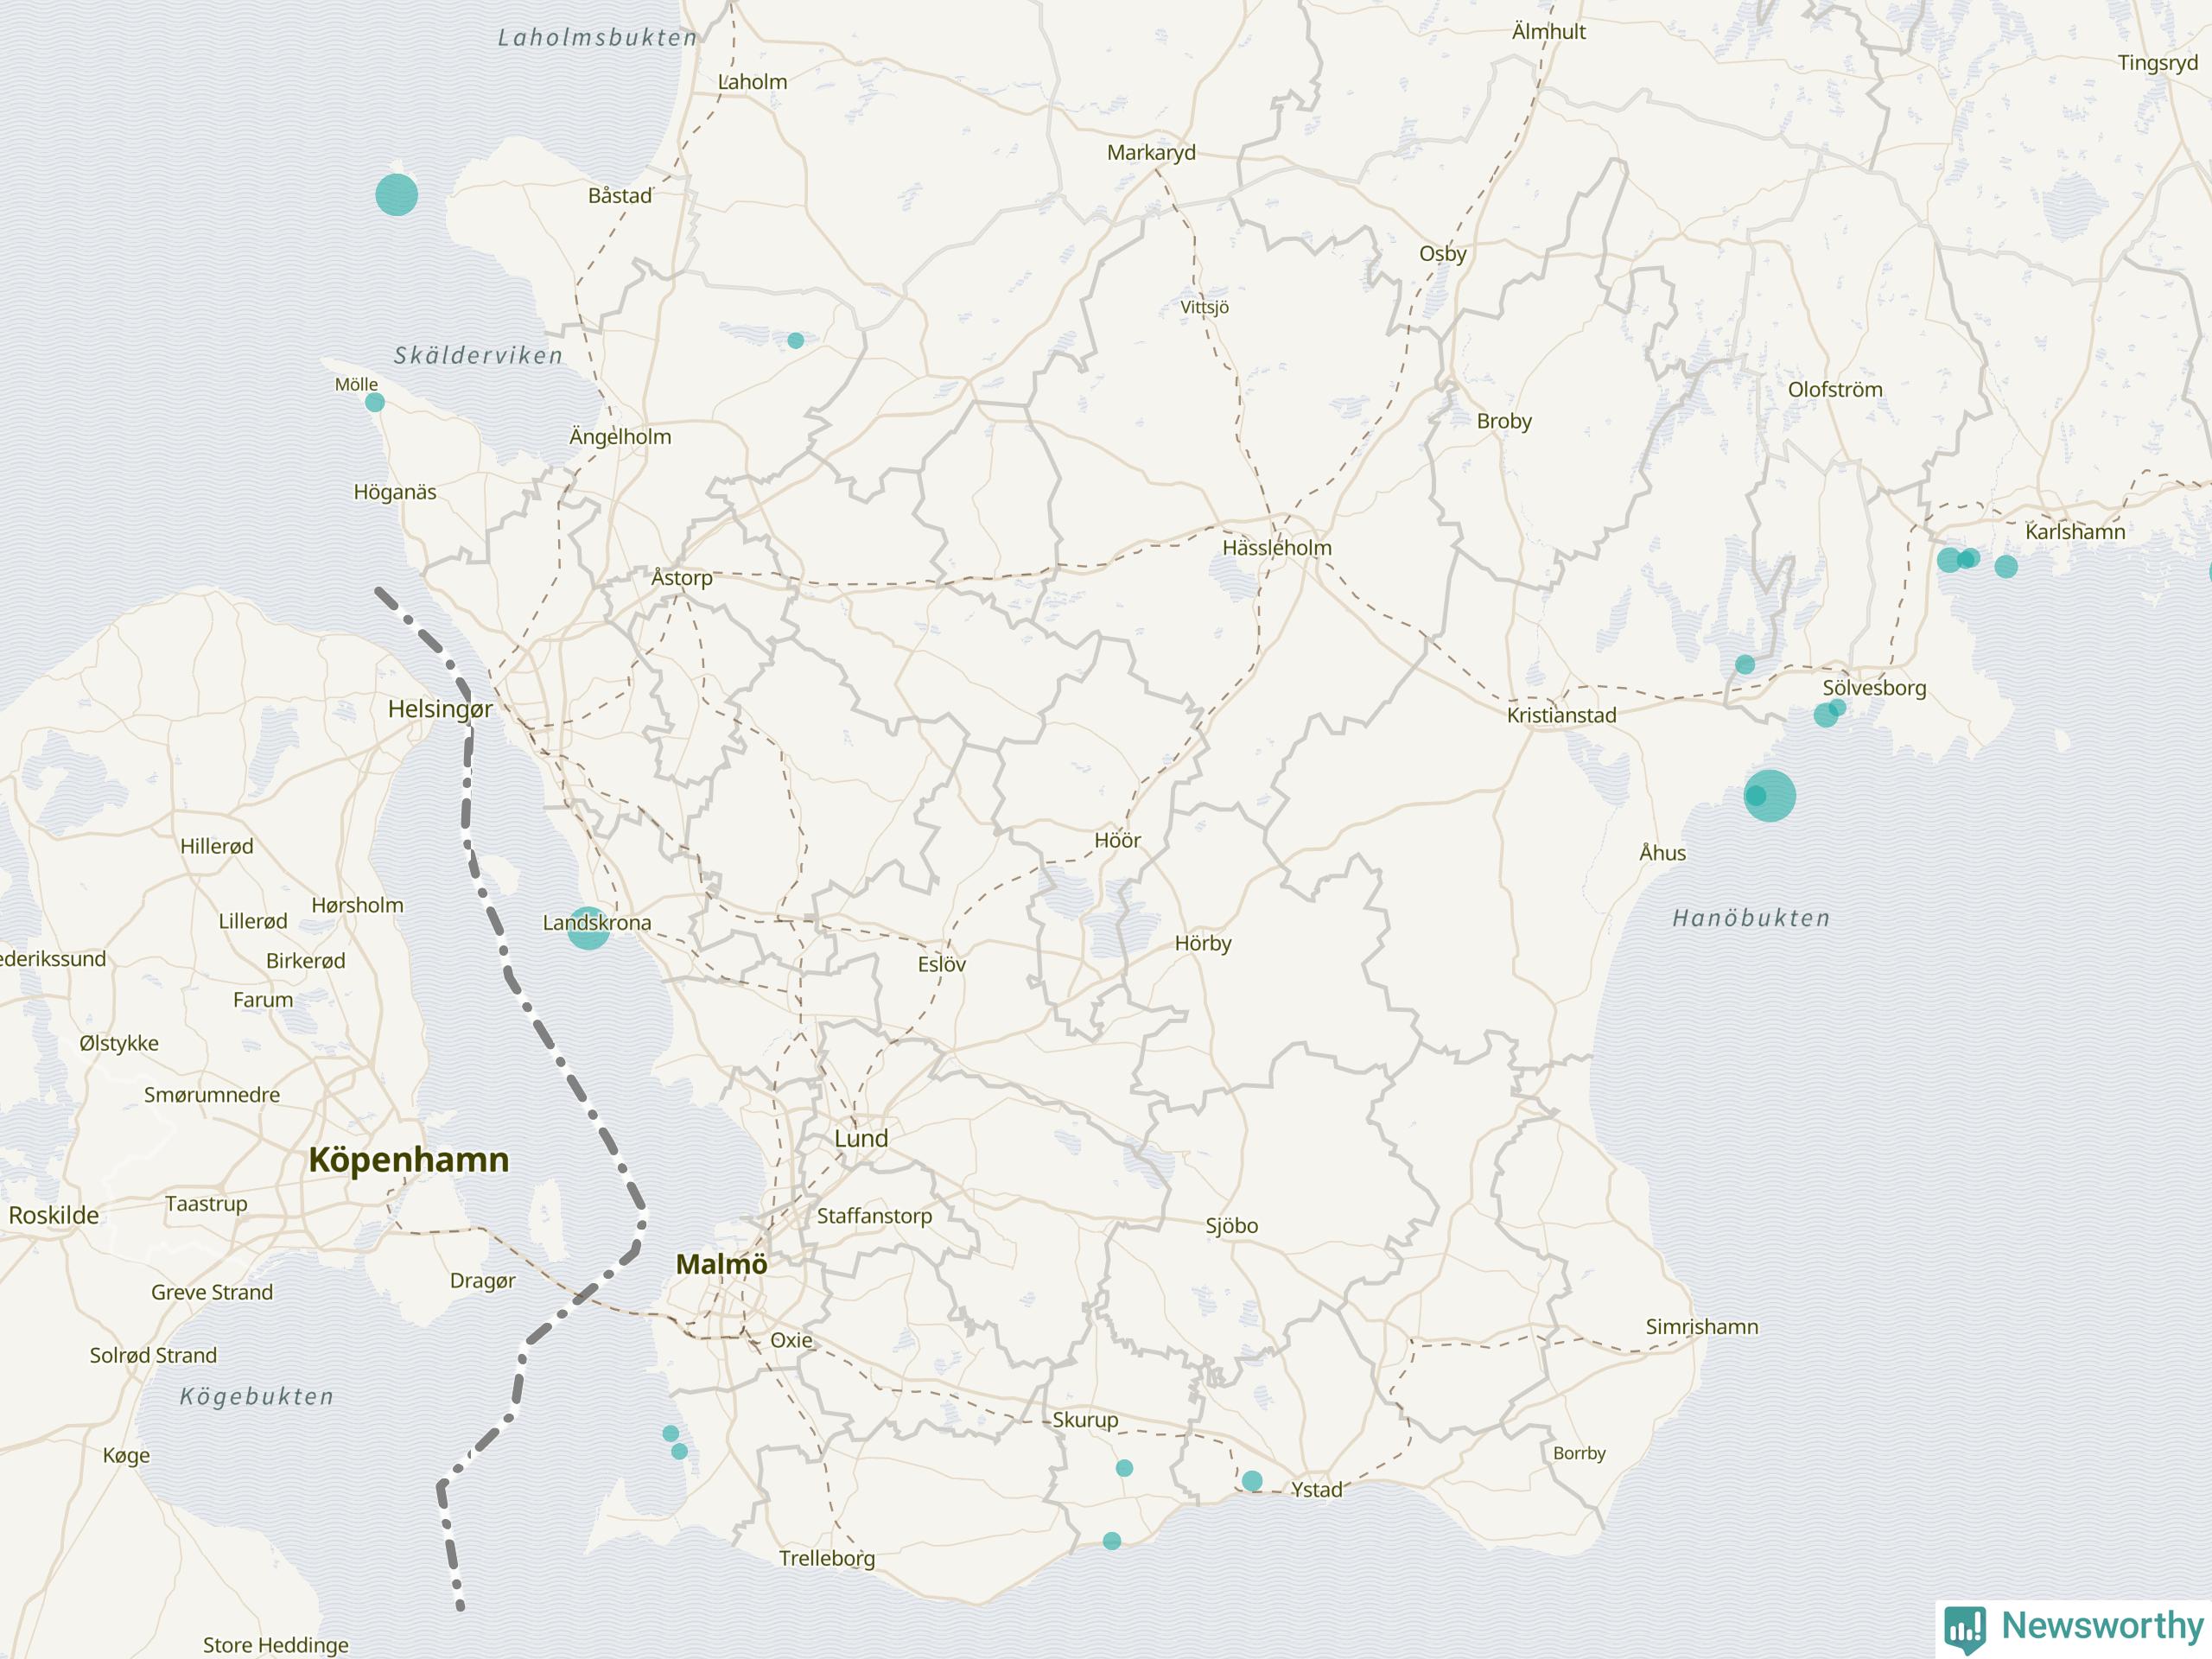
Task: Select the Store Heddinge label
Action: pyautogui.click(x=276, y=1645)
